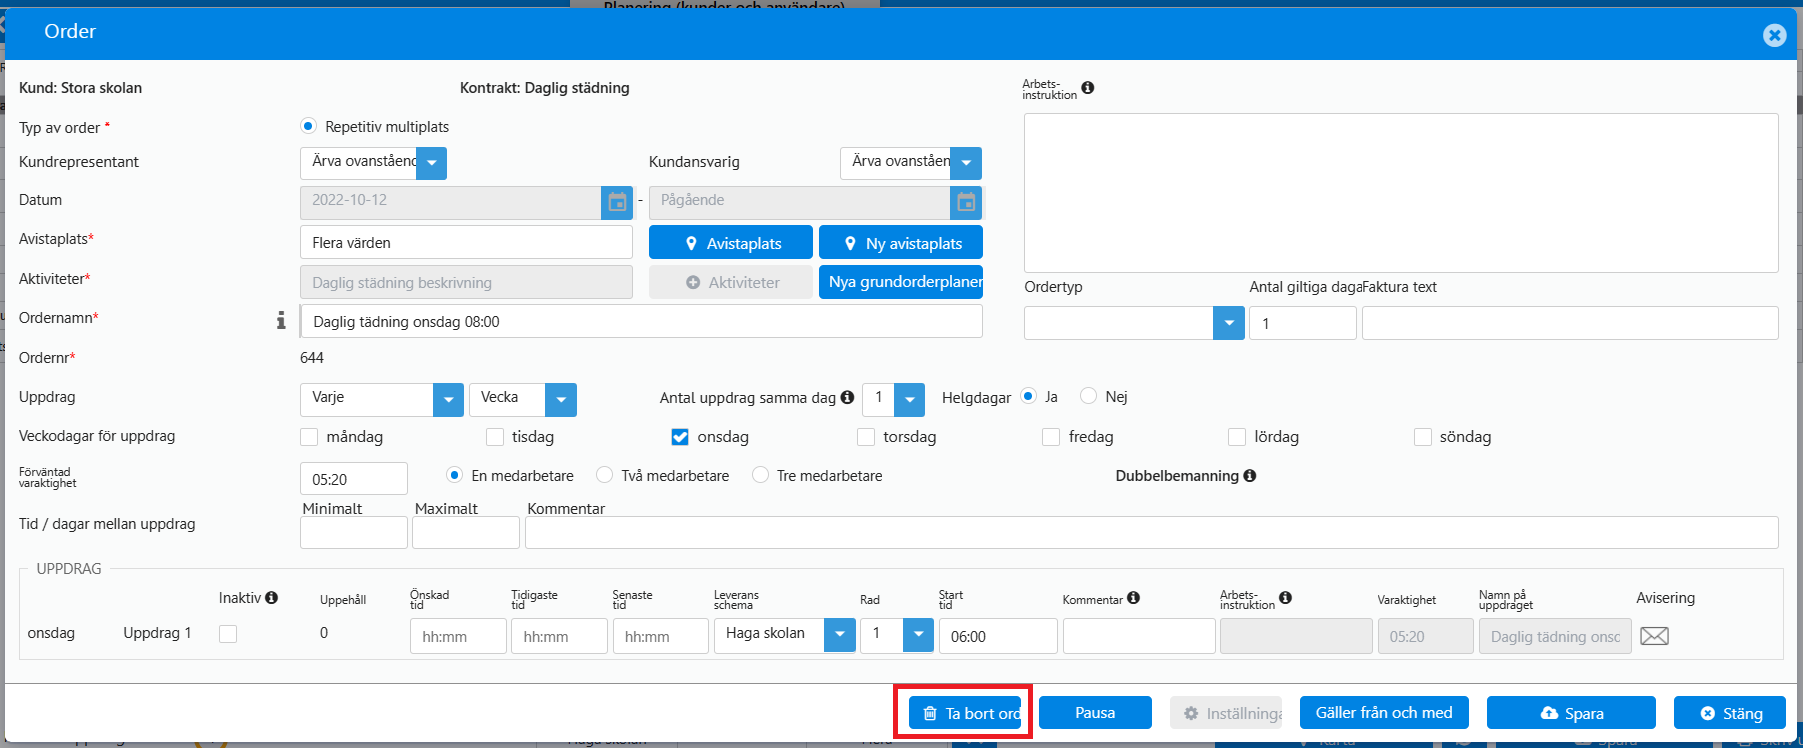The height and width of the screenshot is (748, 1803).
Task: Click the info icon beside Ordernamn
Action: pos(281,320)
